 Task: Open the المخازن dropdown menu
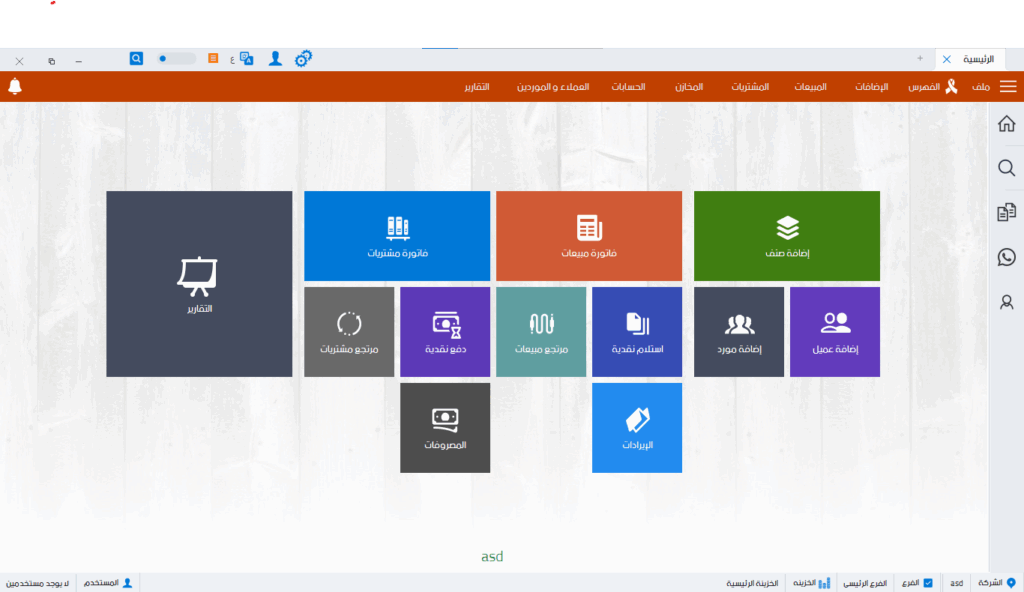(x=688, y=87)
